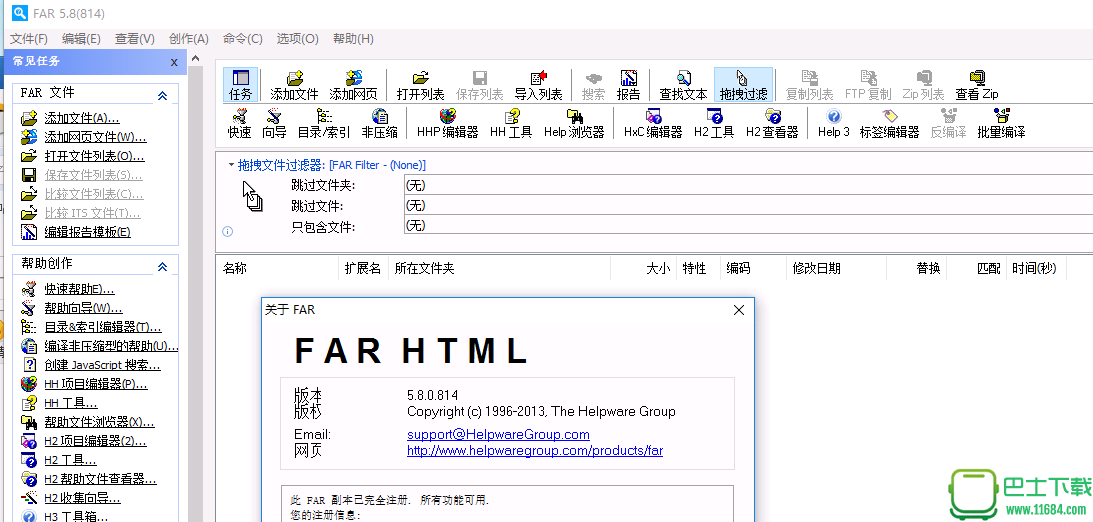
Task: Click the 任务 toolbar button
Action: [240, 85]
